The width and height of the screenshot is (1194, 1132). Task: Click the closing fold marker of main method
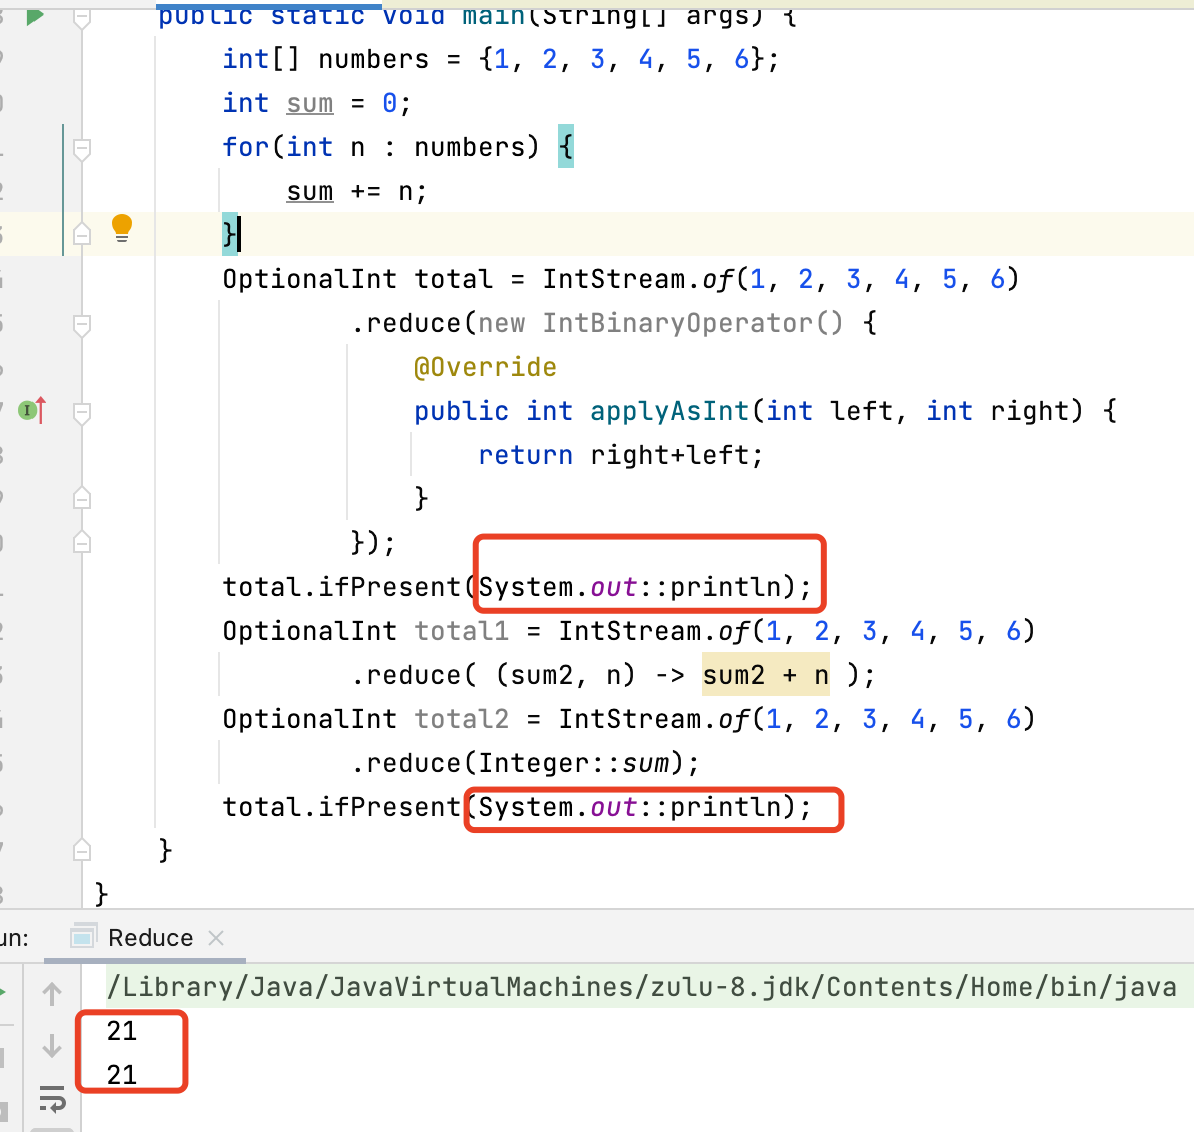tap(82, 850)
